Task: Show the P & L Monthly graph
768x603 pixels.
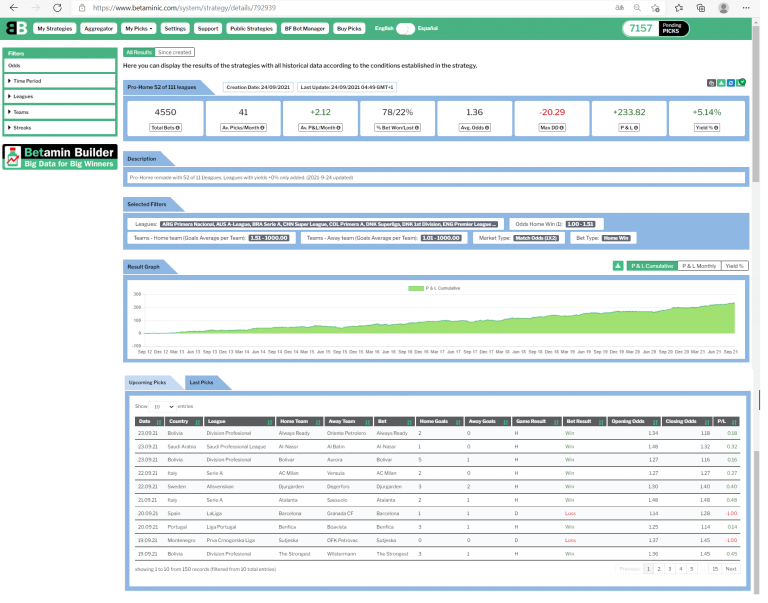Action: [x=698, y=266]
